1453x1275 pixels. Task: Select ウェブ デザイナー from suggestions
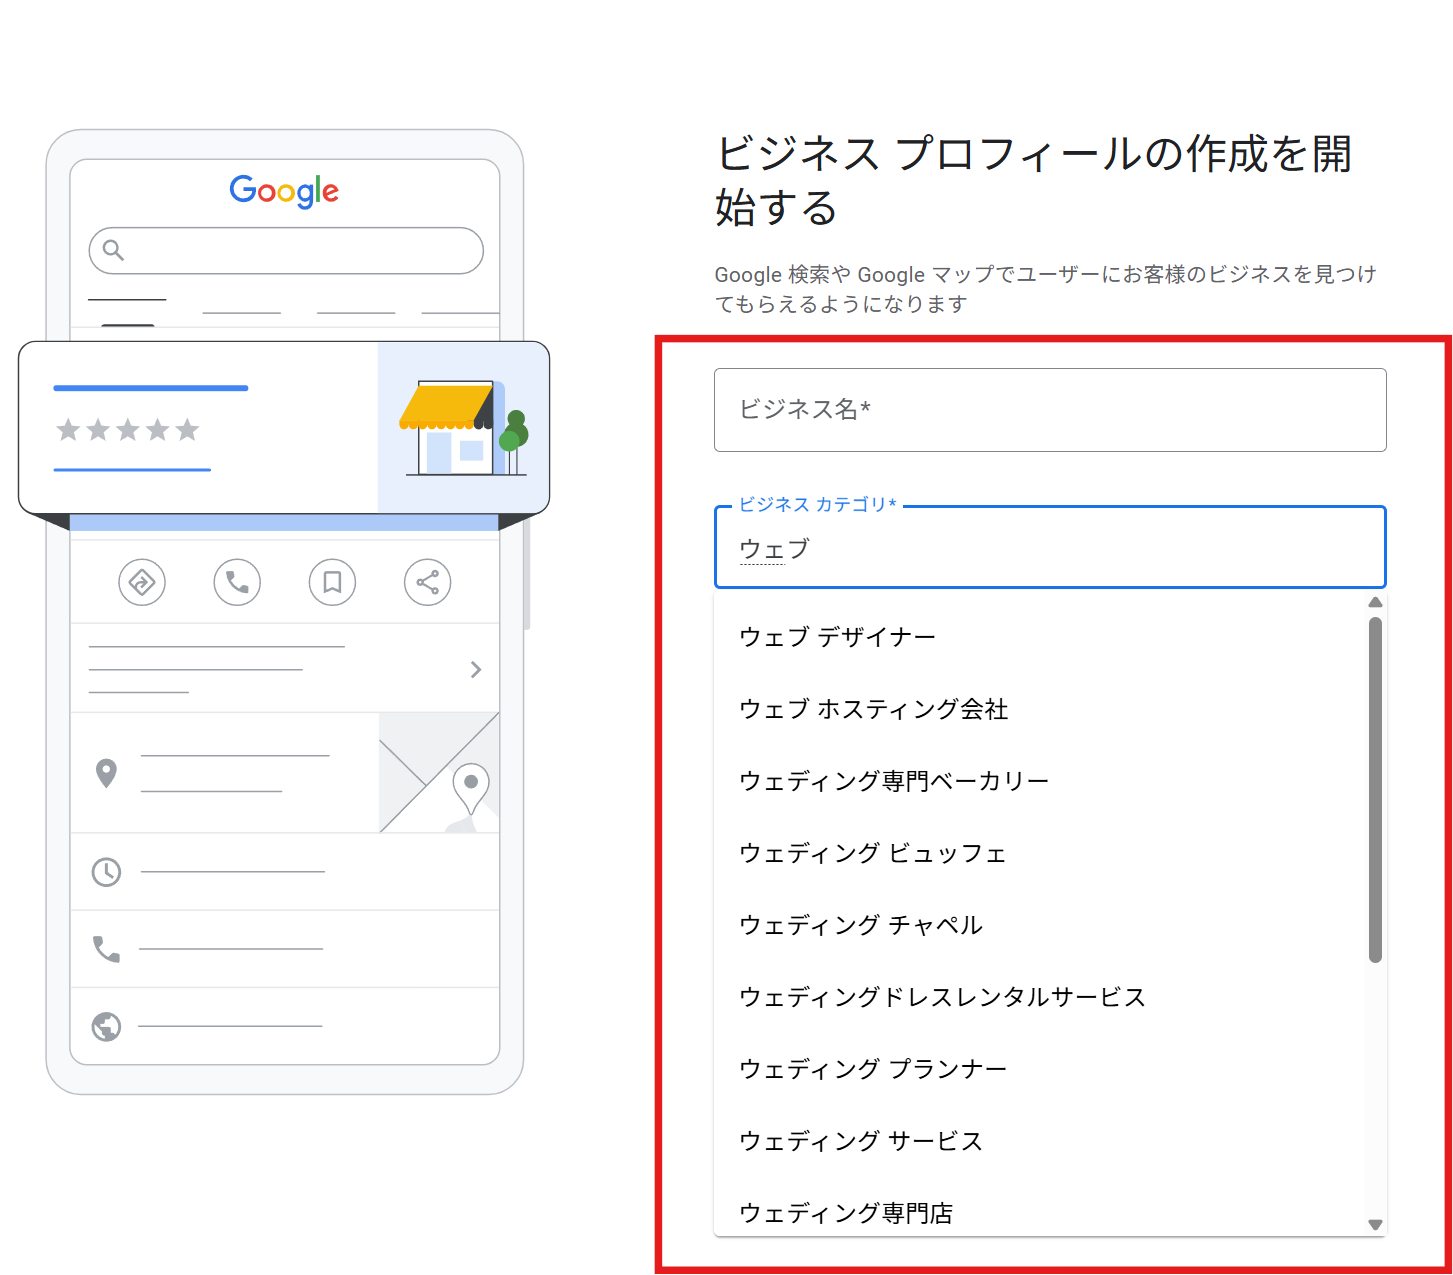[838, 637]
